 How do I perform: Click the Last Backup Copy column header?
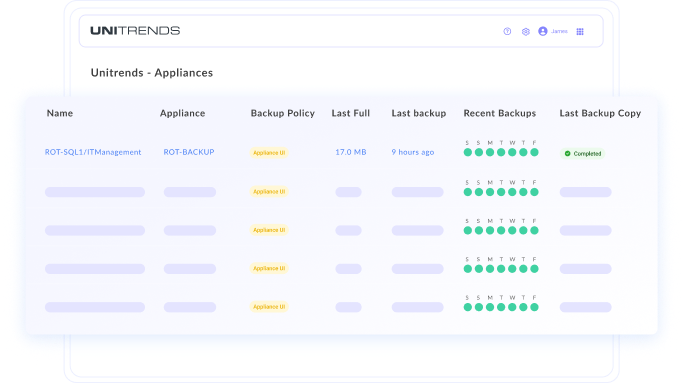(600, 113)
